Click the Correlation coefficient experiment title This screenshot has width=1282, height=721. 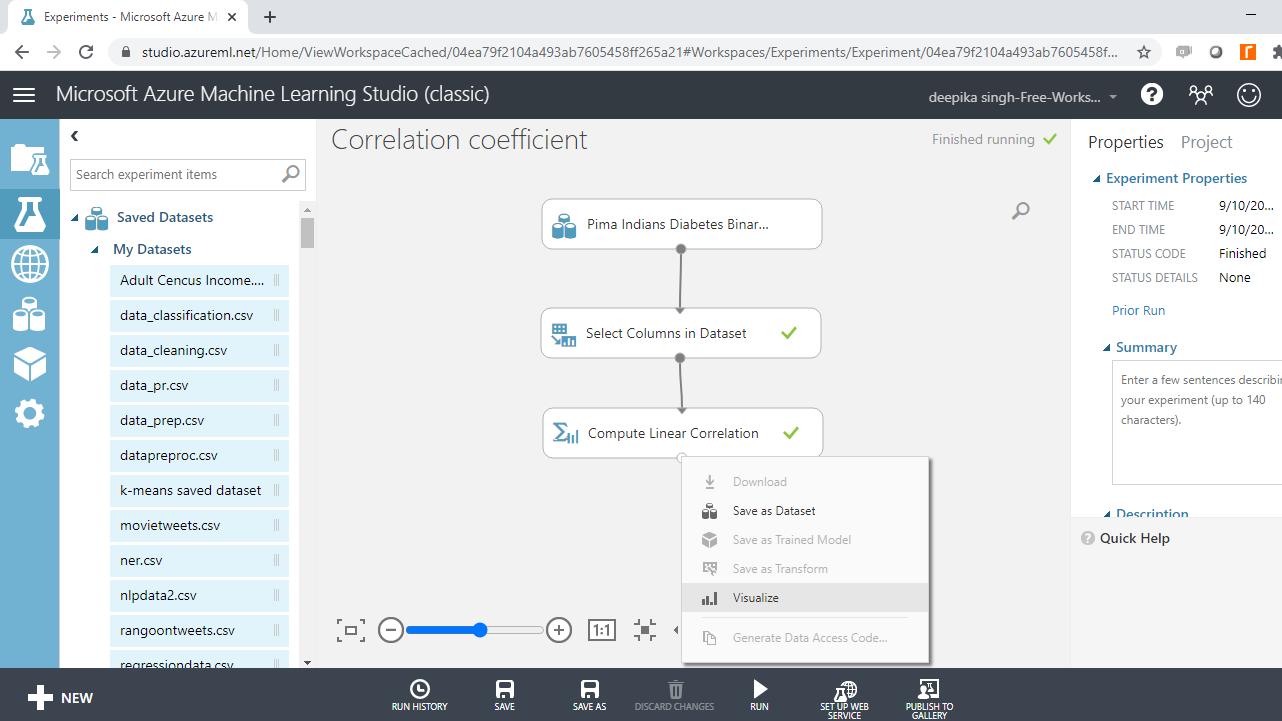[x=459, y=140]
